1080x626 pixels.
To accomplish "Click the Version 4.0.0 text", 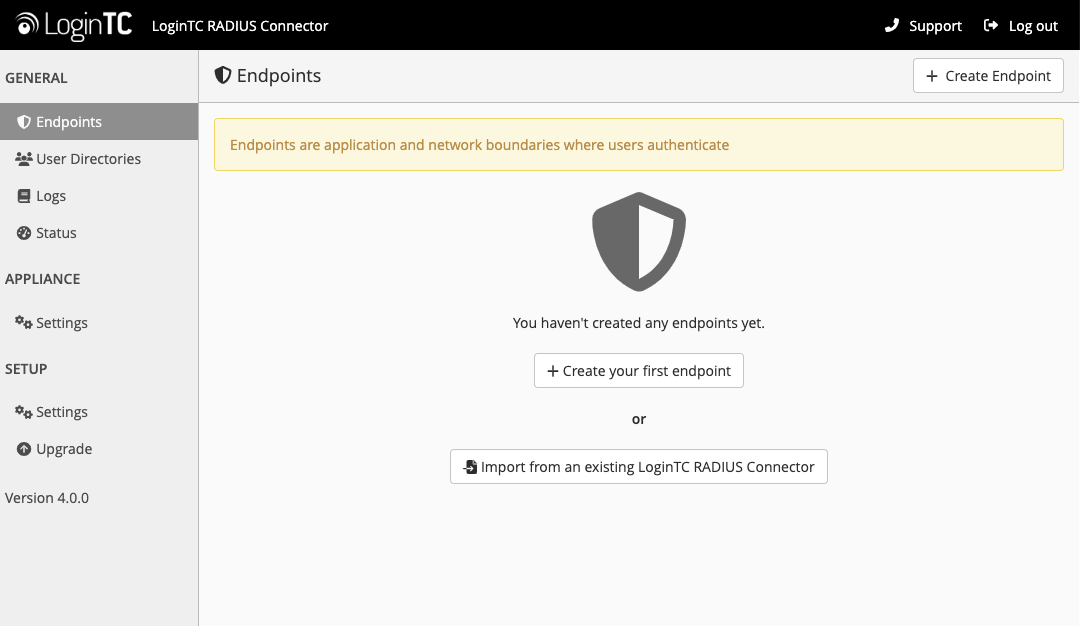I will [x=47, y=498].
